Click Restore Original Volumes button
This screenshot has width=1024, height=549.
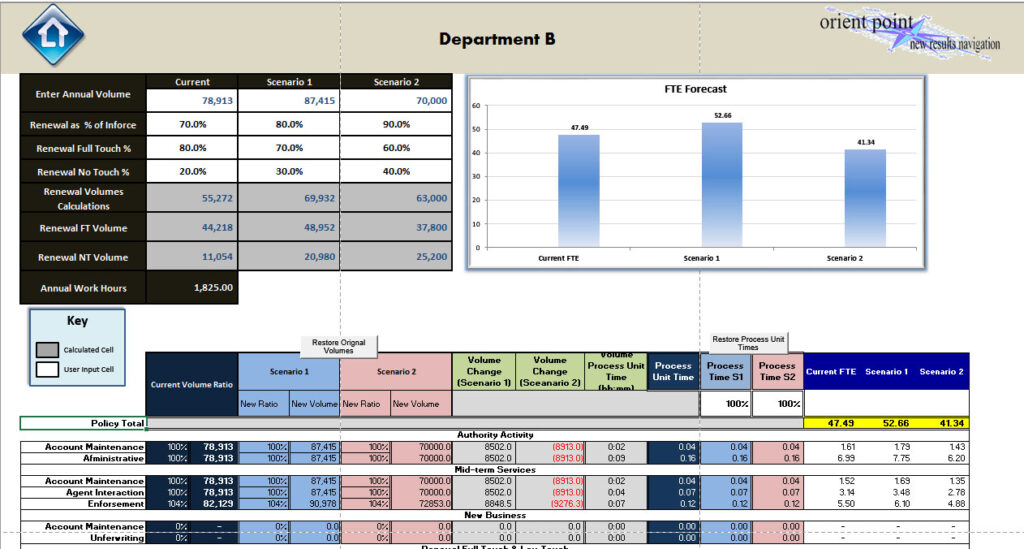click(338, 347)
